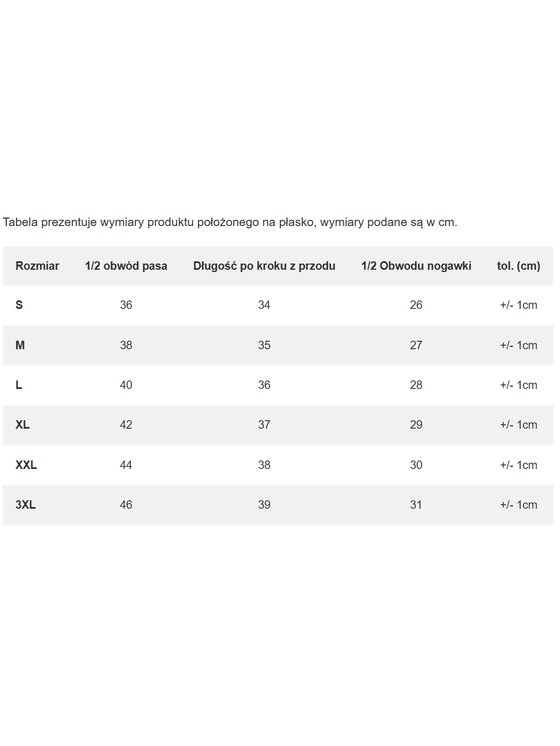Click the XXL size row label
560x746 pixels.
pos(26,465)
